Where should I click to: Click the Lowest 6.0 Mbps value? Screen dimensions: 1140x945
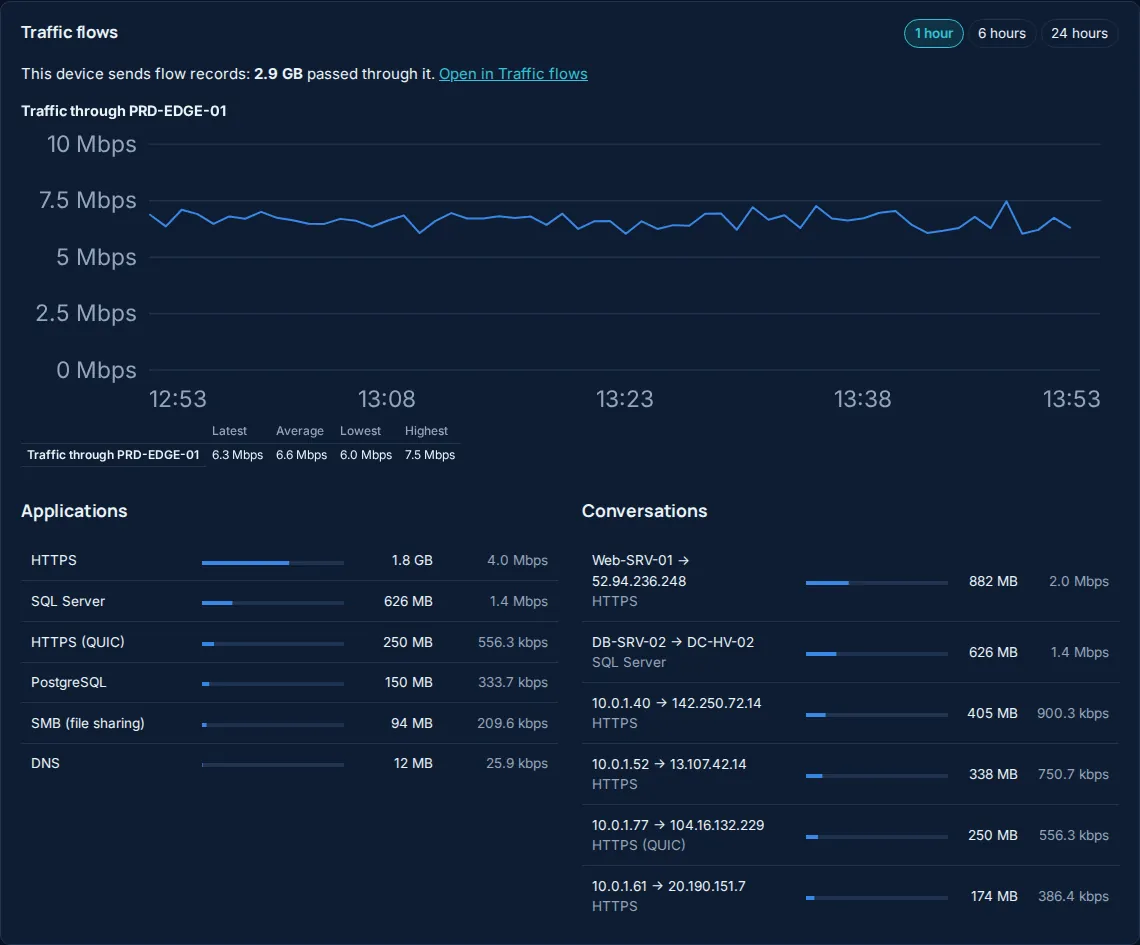click(x=366, y=455)
